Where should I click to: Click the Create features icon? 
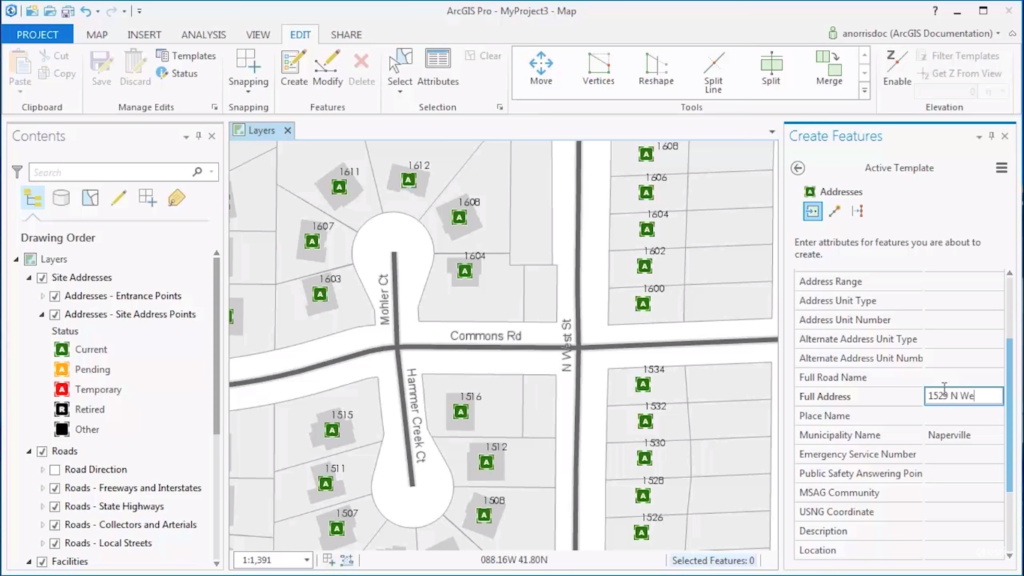[x=294, y=68]
